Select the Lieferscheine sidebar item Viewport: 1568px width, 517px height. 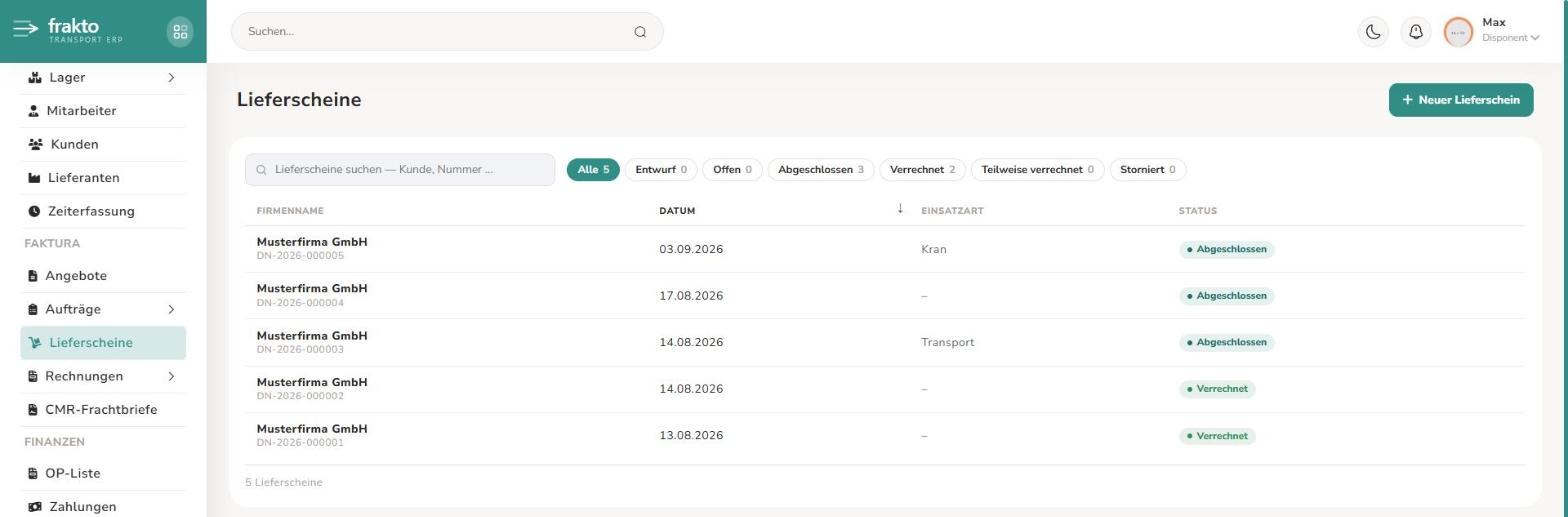(x=103, y=343)
